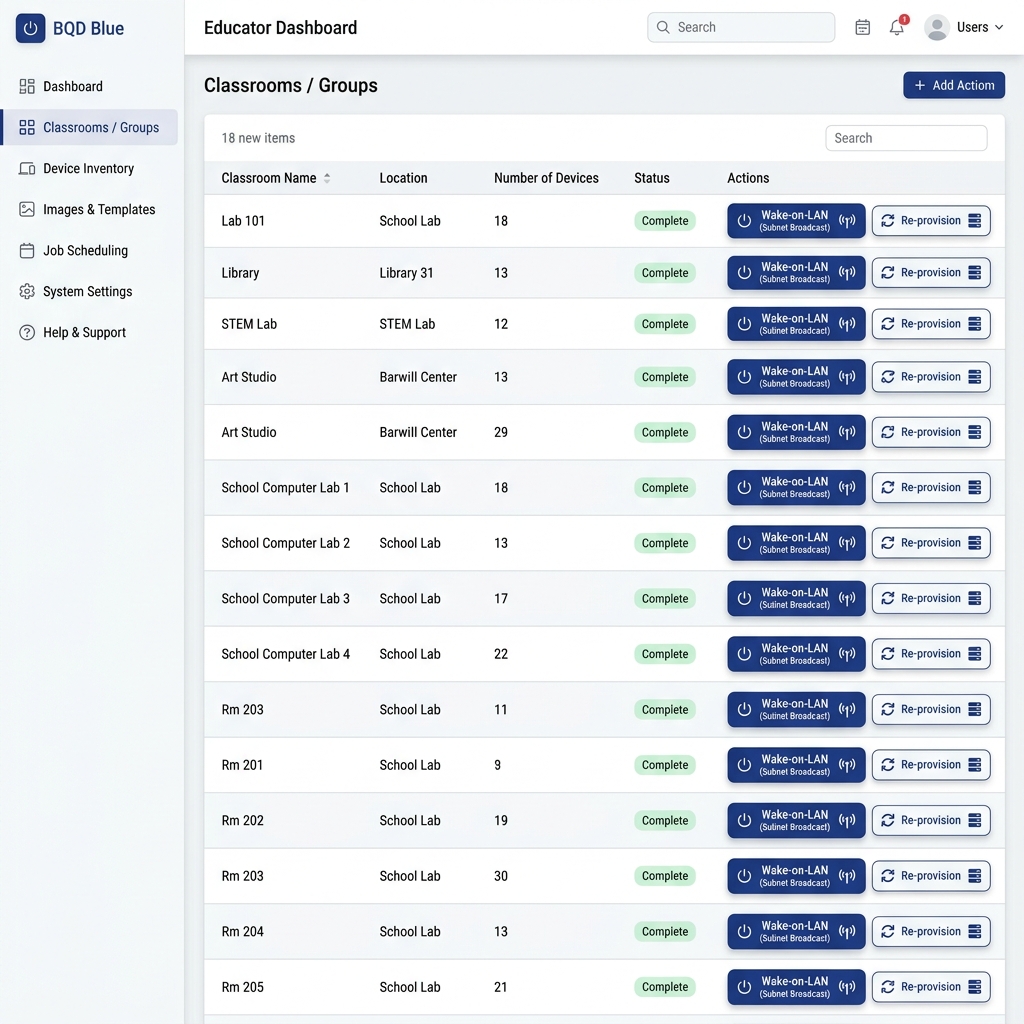Click refresh icon on STEM Lab Re-provision

[x=888, y=324]
